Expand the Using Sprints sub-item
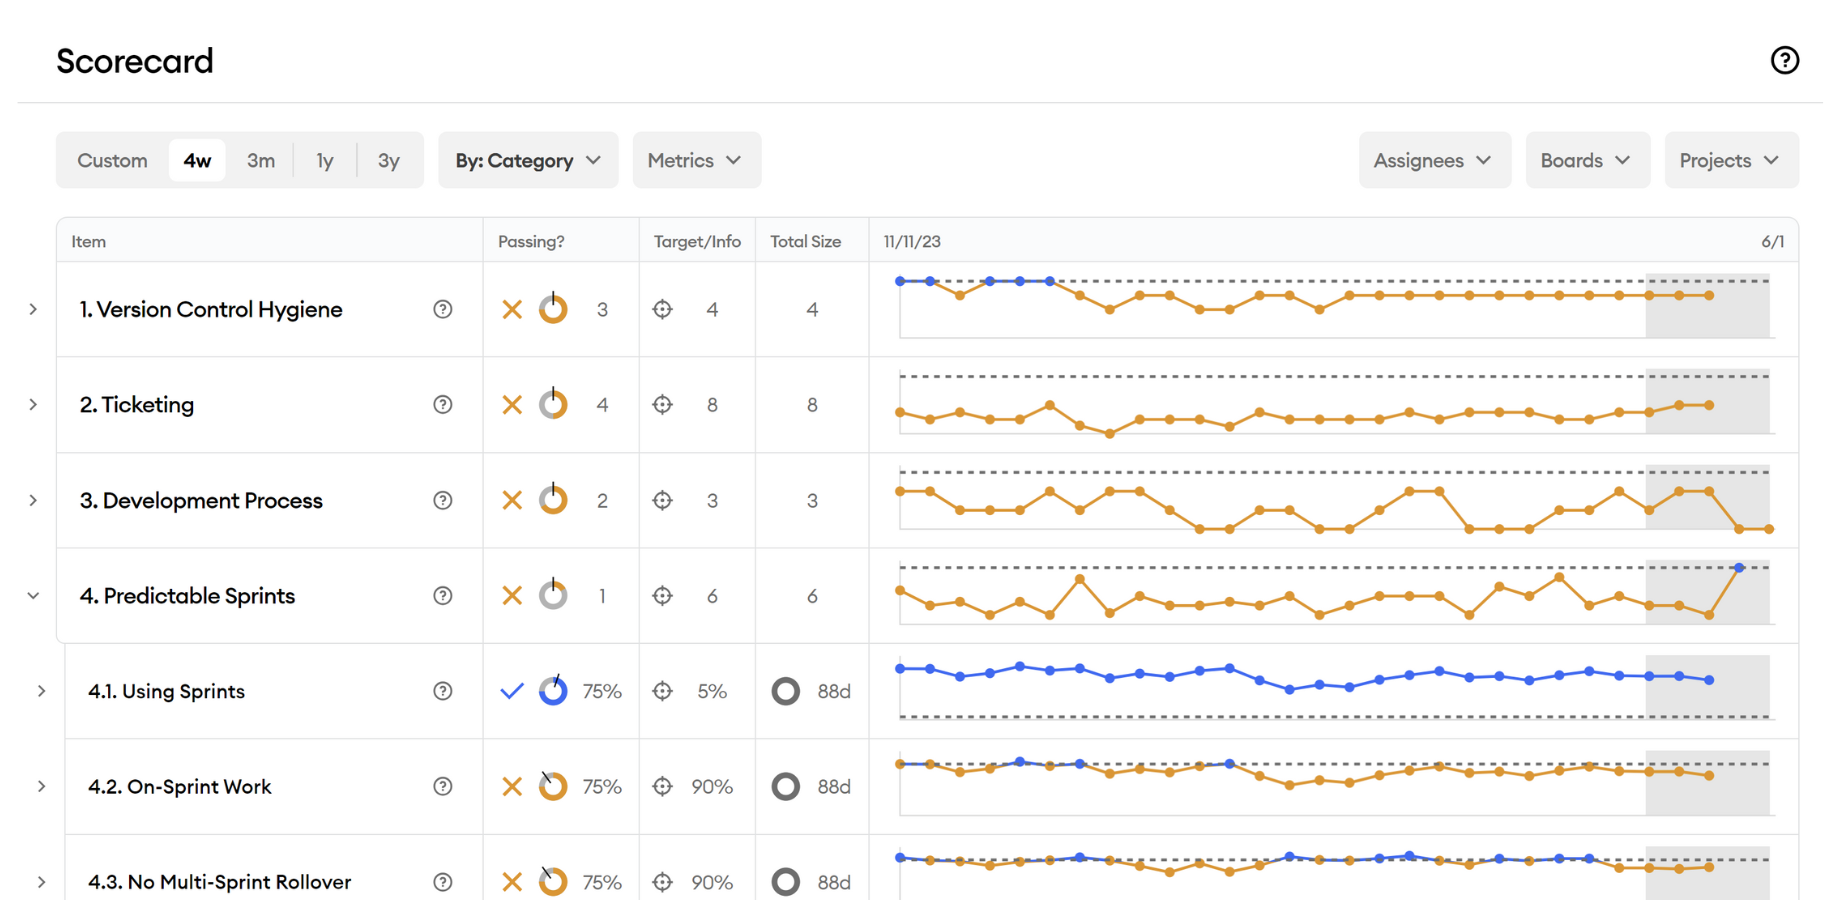Viewport: 1840px width, 900px height. (x=41, y=691)
